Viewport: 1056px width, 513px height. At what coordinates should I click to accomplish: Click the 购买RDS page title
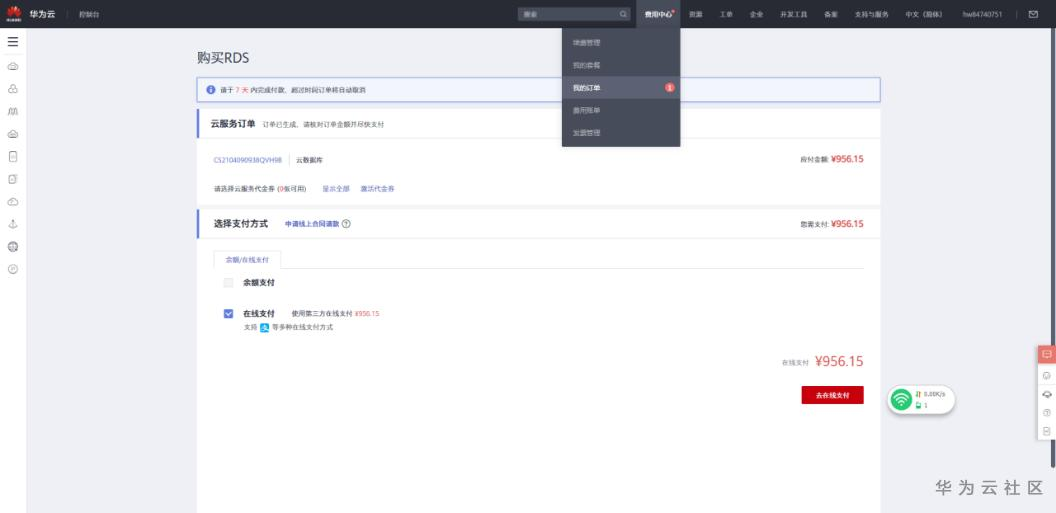coord(223,58)
